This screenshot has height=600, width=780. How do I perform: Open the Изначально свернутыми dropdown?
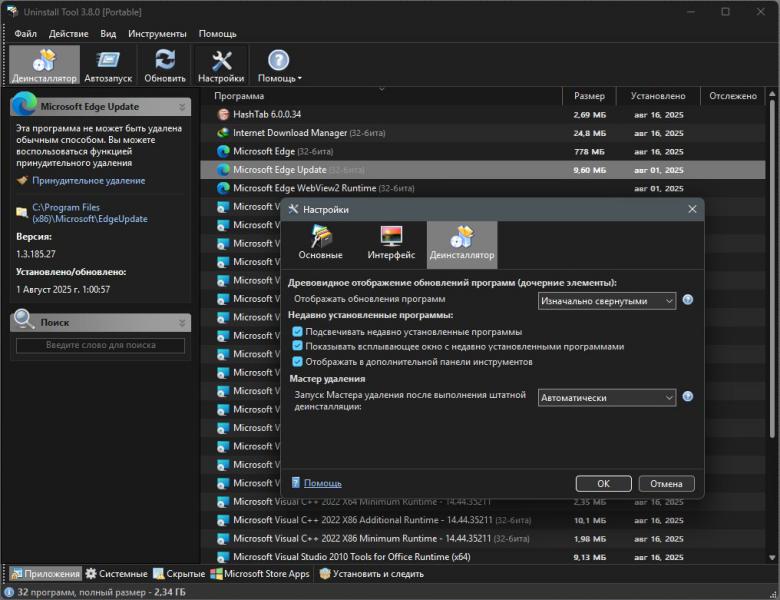click(606, 300)
